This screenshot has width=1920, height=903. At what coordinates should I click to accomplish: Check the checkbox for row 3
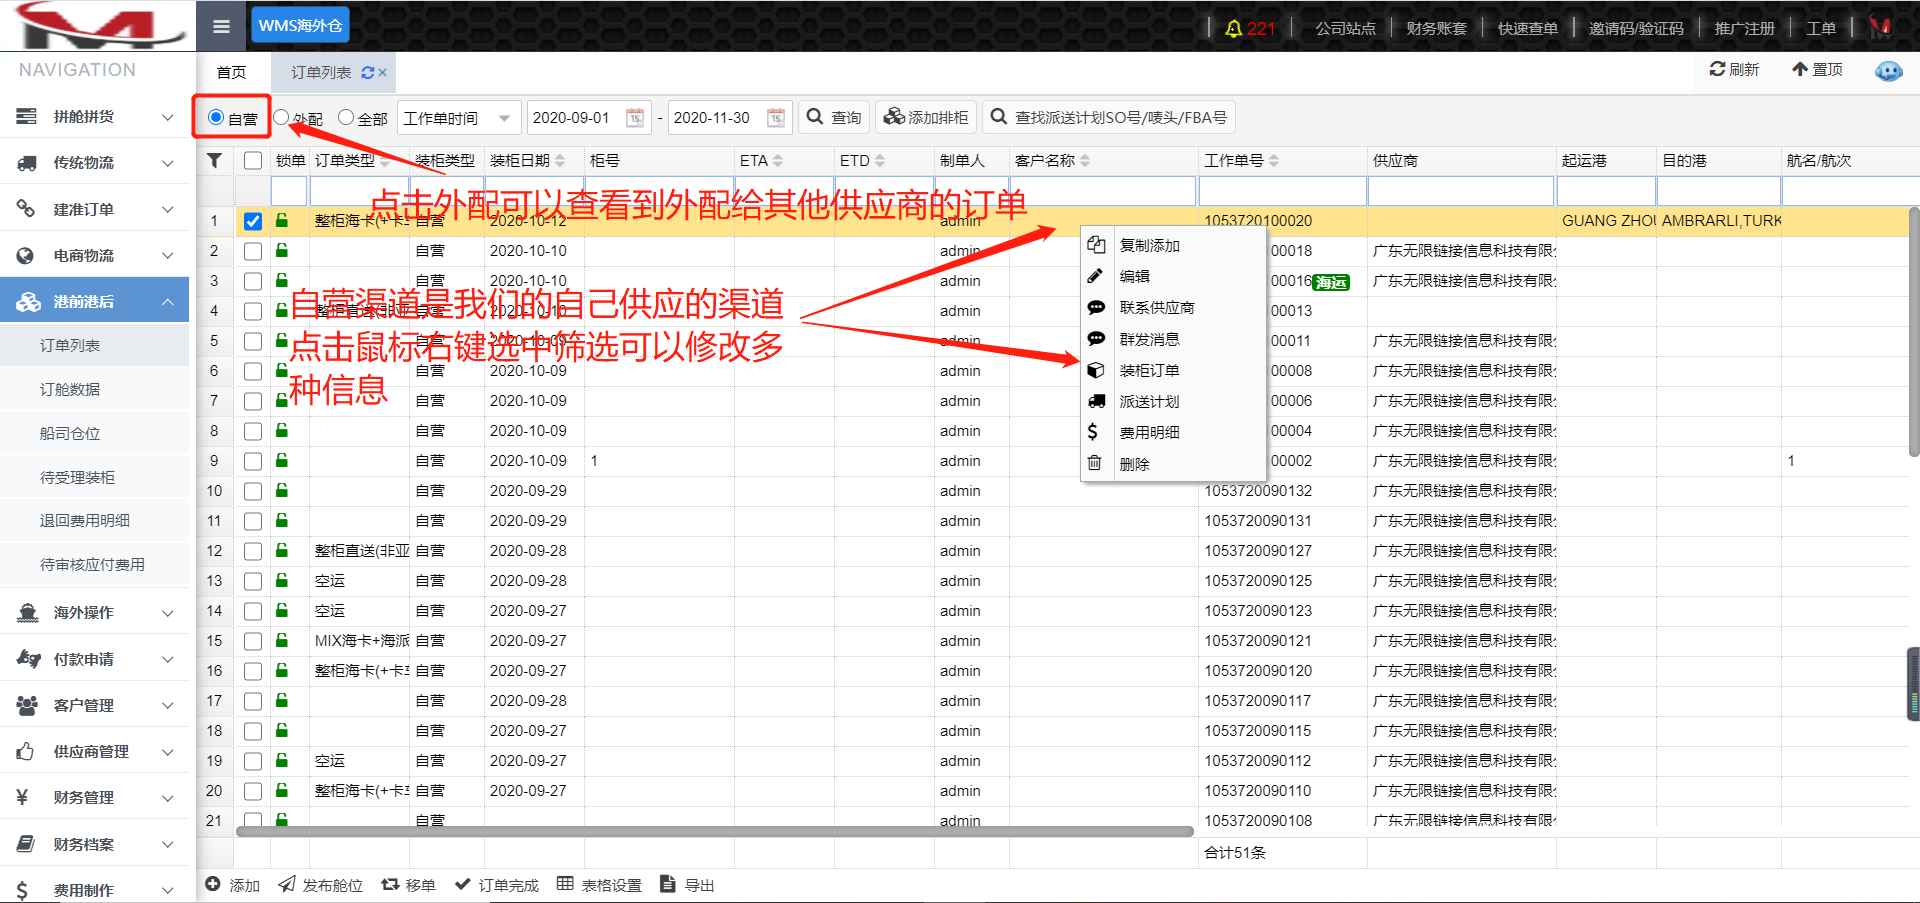253,281
